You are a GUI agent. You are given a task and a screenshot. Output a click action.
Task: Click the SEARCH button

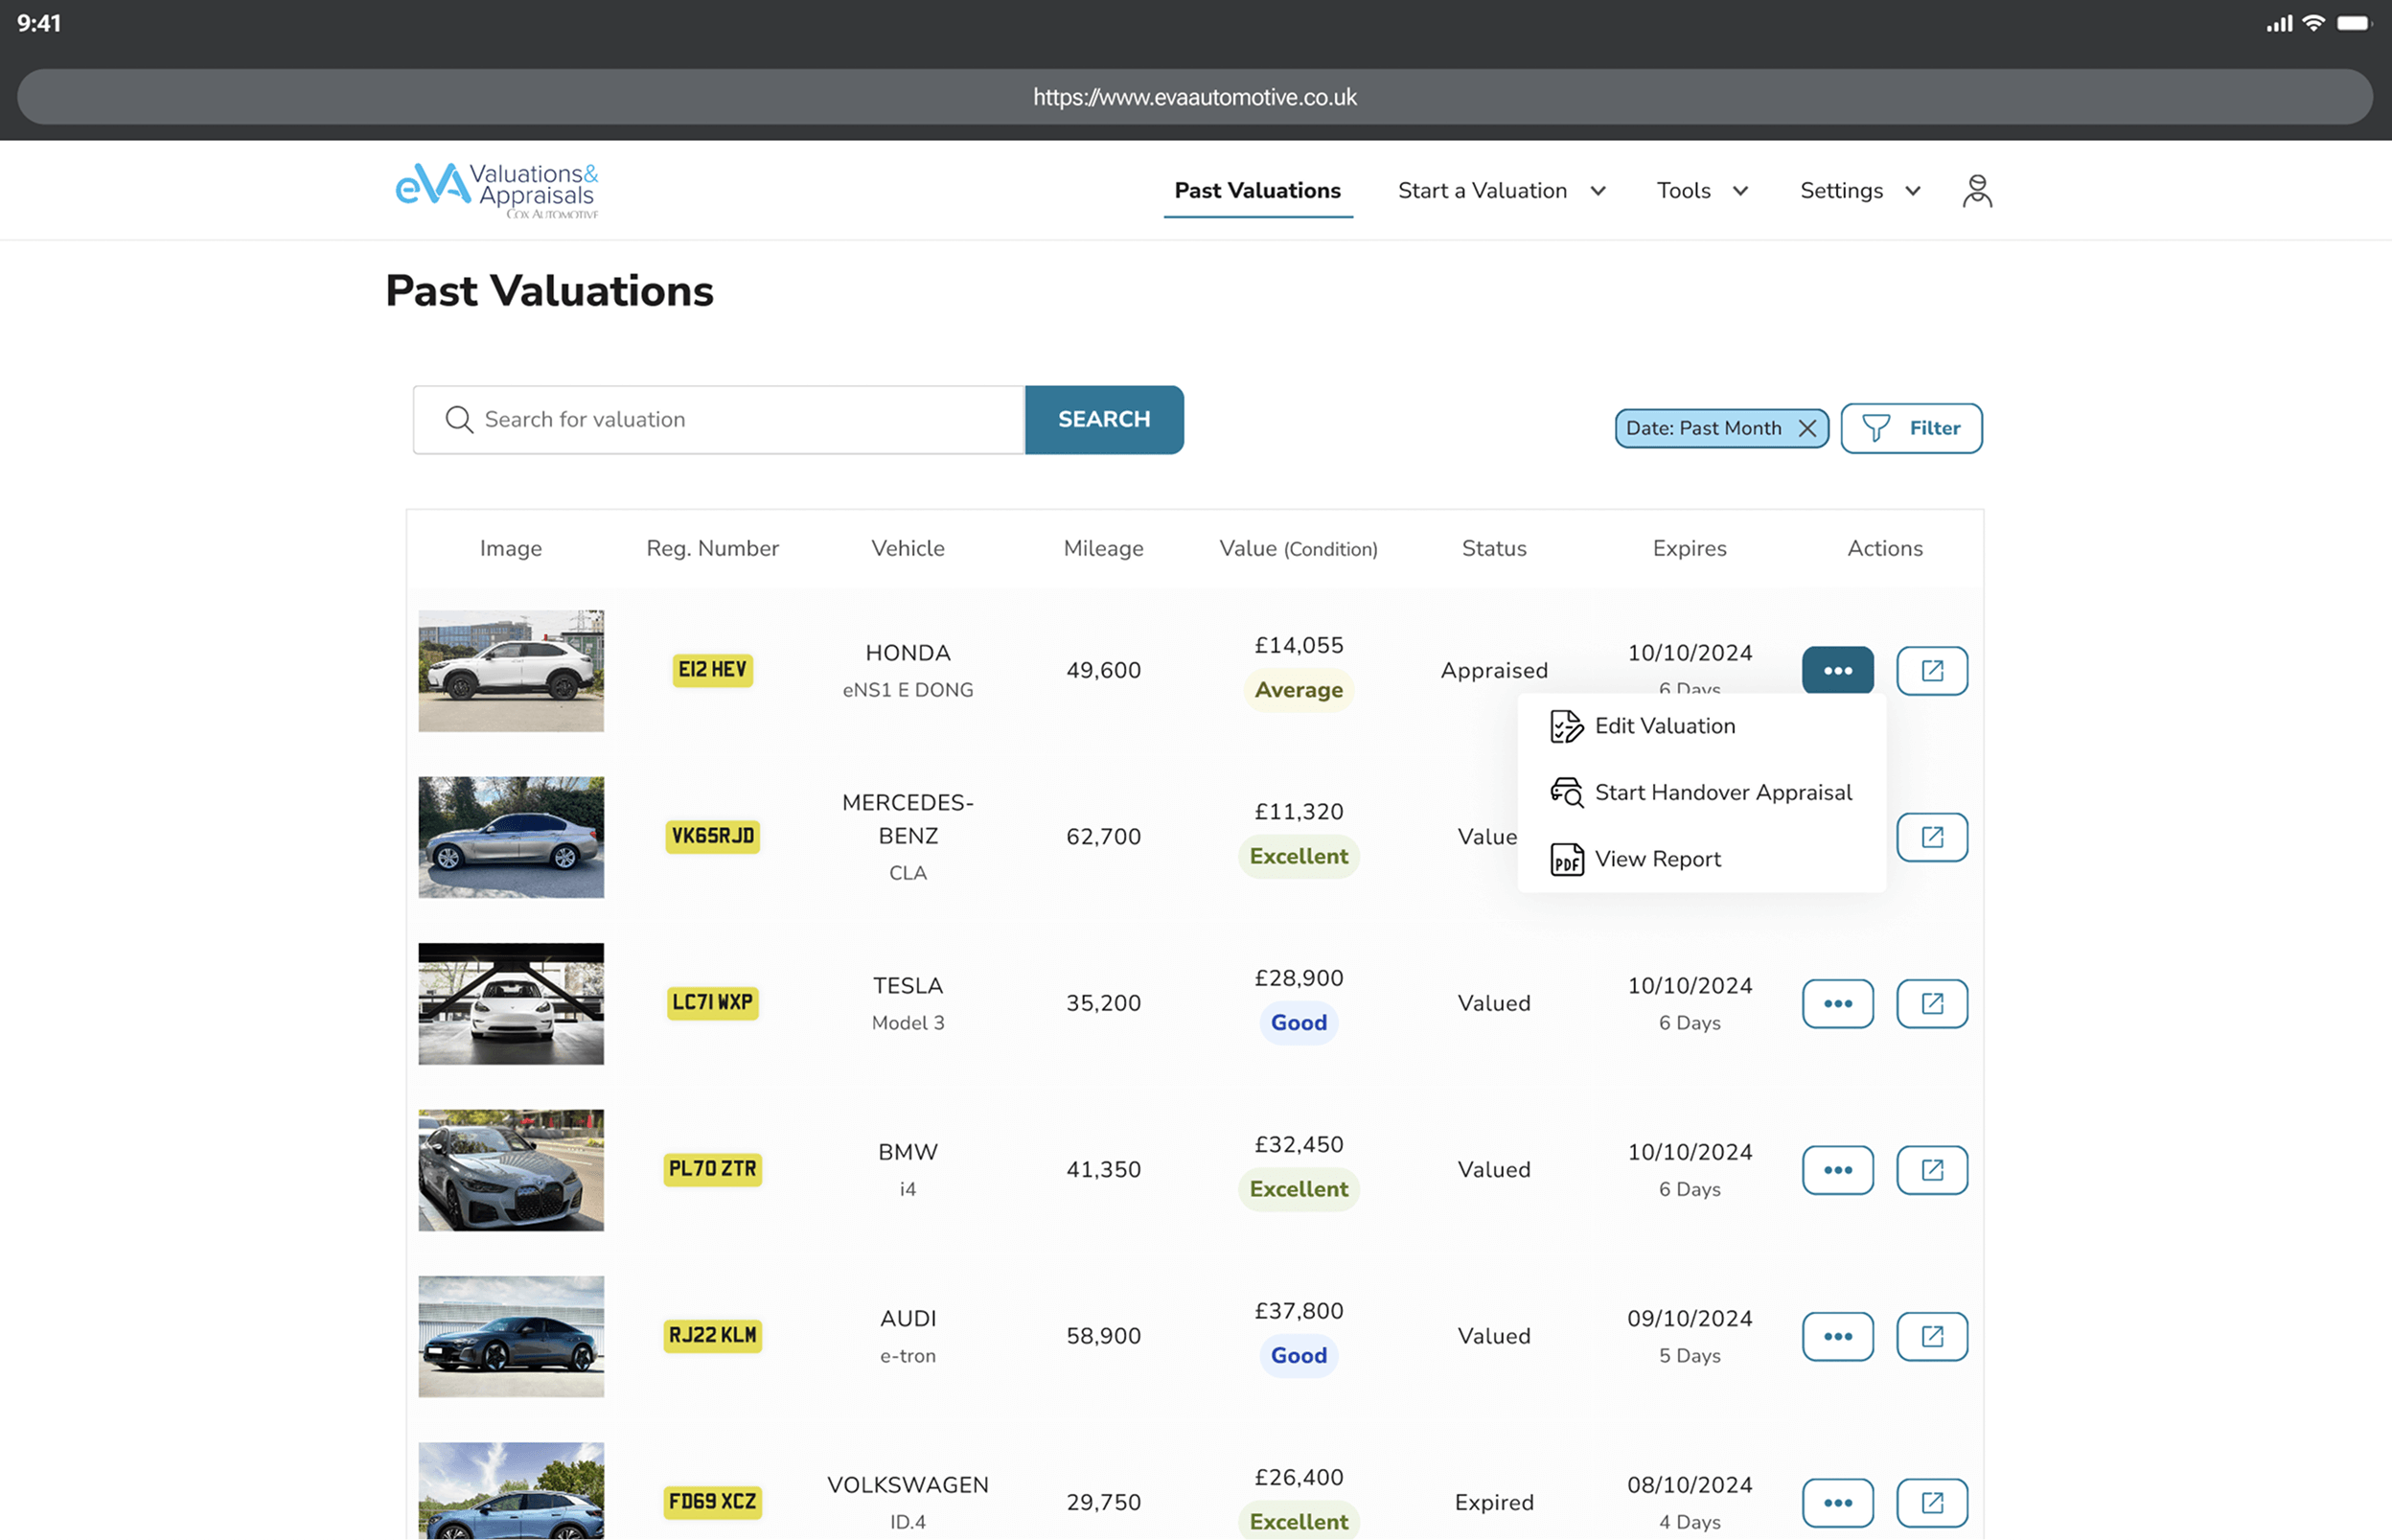1104,419
